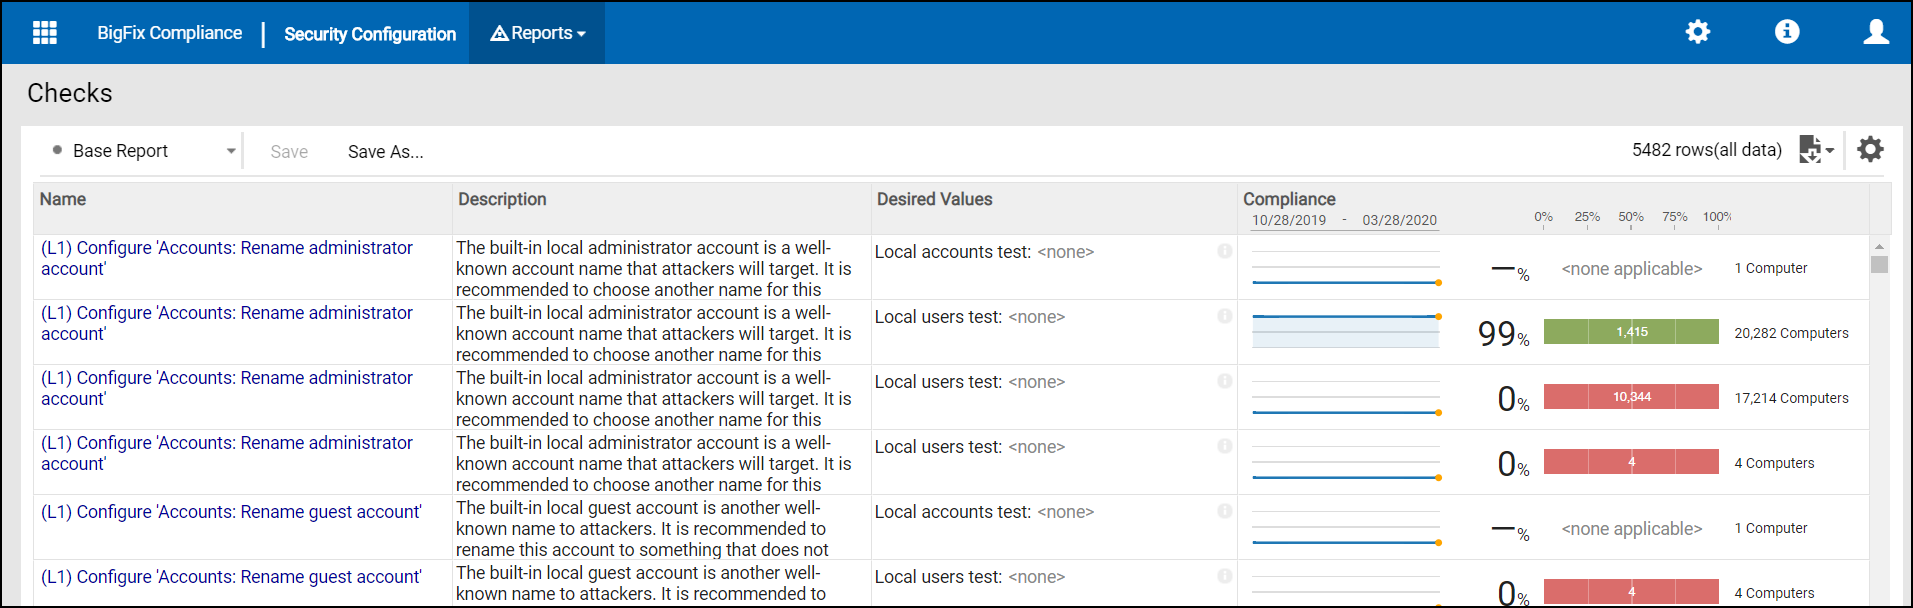Click the green 1,415 compliance bar

pos(1630,332)
